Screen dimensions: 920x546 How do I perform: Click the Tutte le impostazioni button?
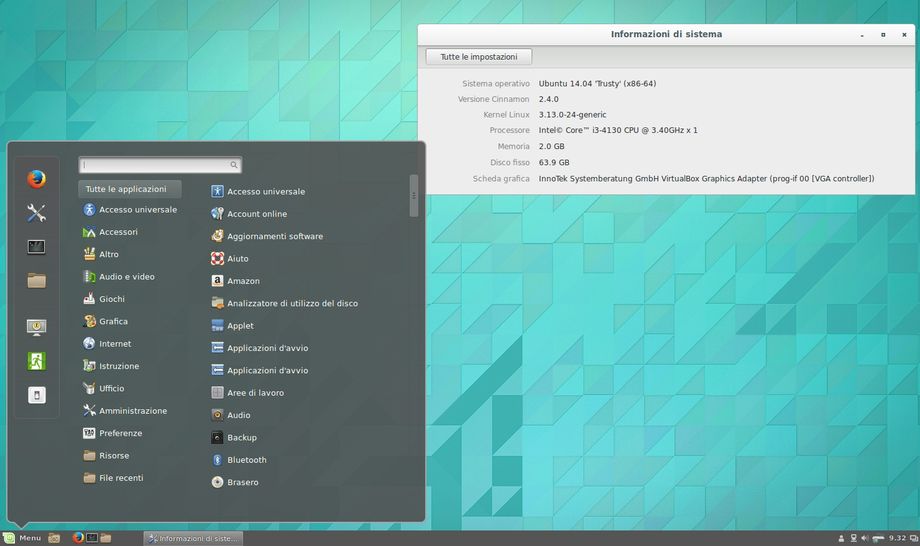[x=479, y=57]
